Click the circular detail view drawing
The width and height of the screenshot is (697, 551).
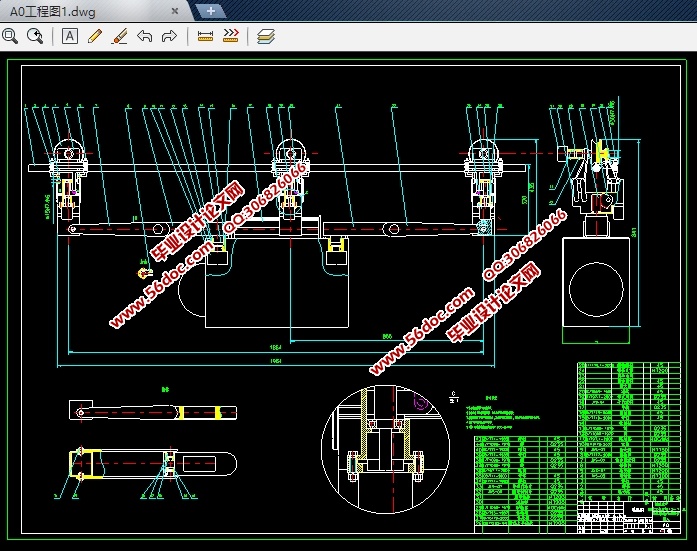[x=385, y=449]
